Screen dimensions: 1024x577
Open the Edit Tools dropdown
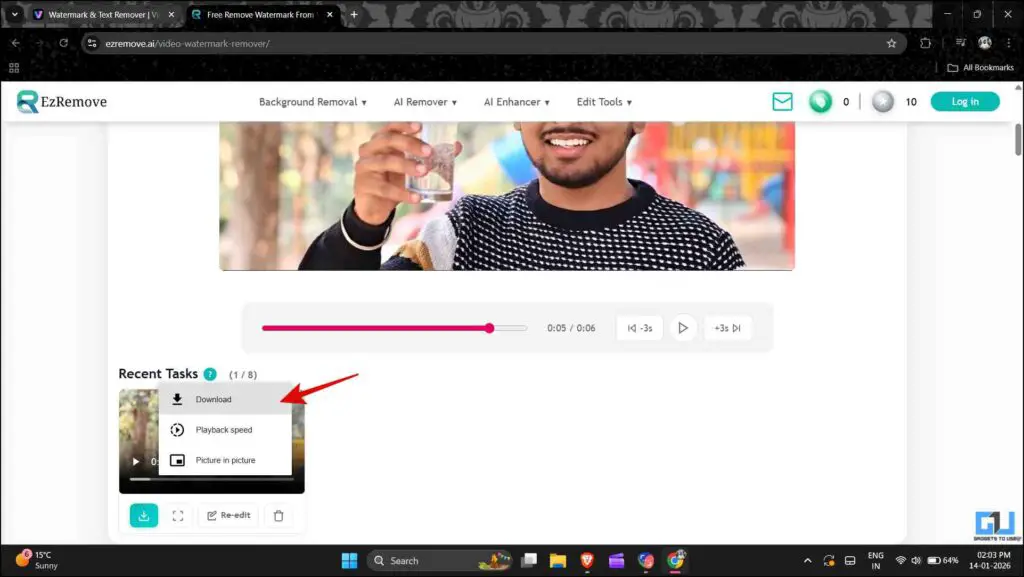pyautogui.click(x=604, y=101)
